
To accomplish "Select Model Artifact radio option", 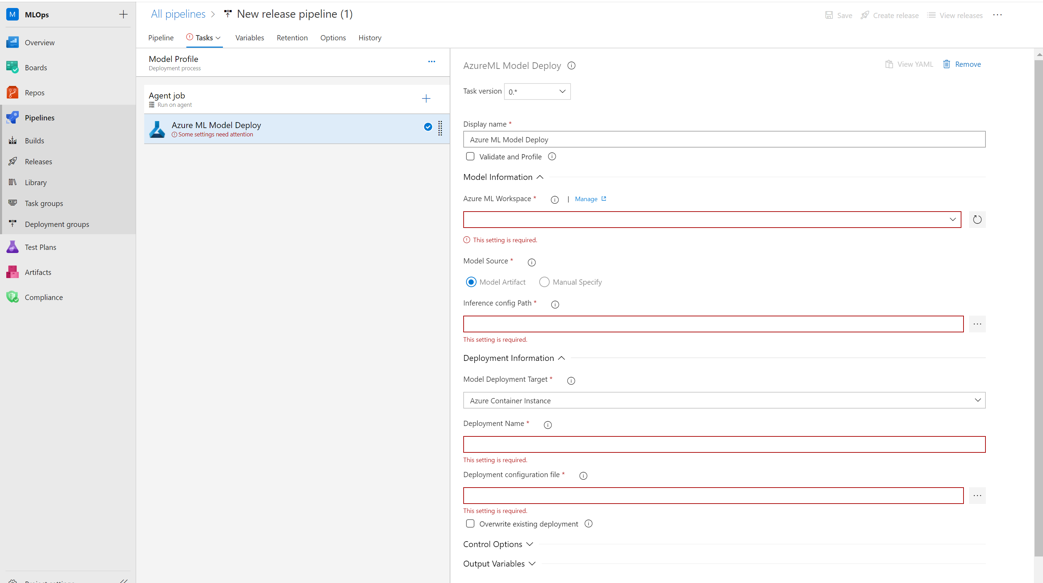I will tap(471, 282).
